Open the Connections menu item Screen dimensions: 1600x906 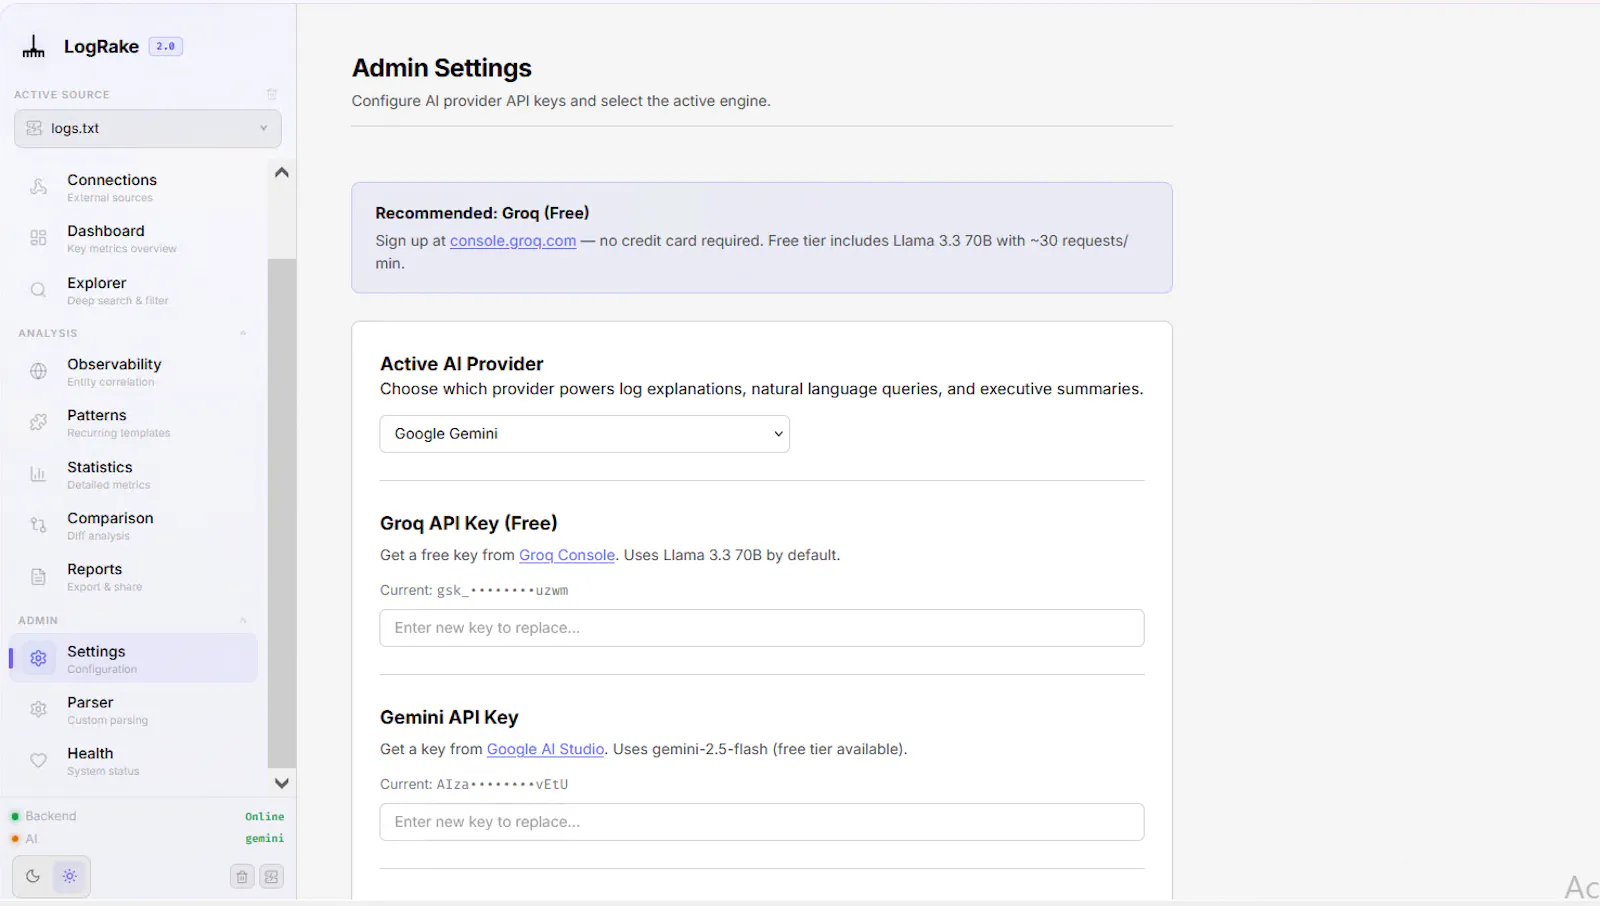134,187
